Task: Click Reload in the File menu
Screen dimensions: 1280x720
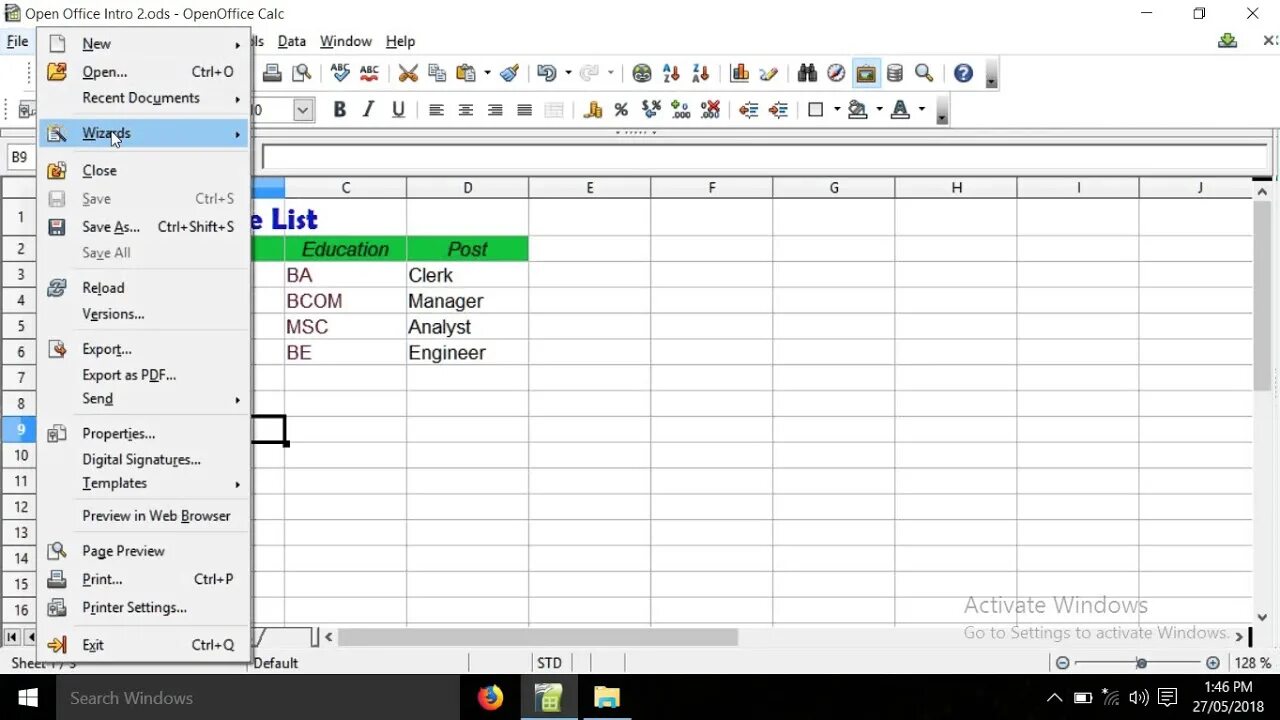Action: coord(144,288)
